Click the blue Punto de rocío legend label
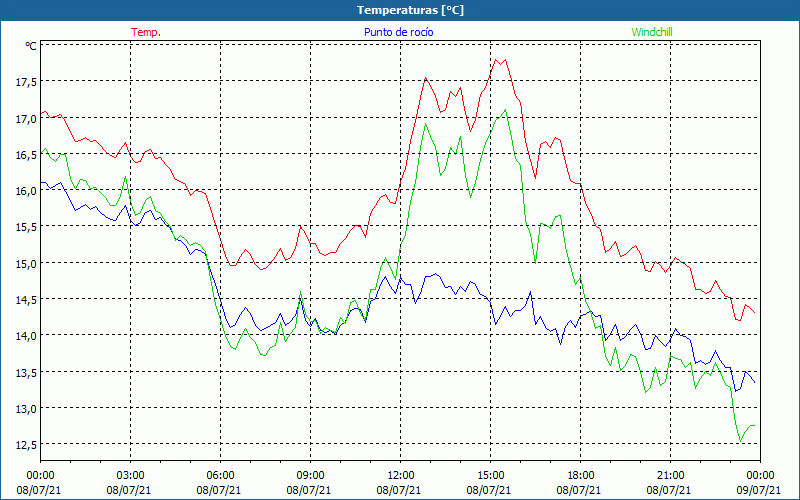The image size is (800, 500). point(398,32)
